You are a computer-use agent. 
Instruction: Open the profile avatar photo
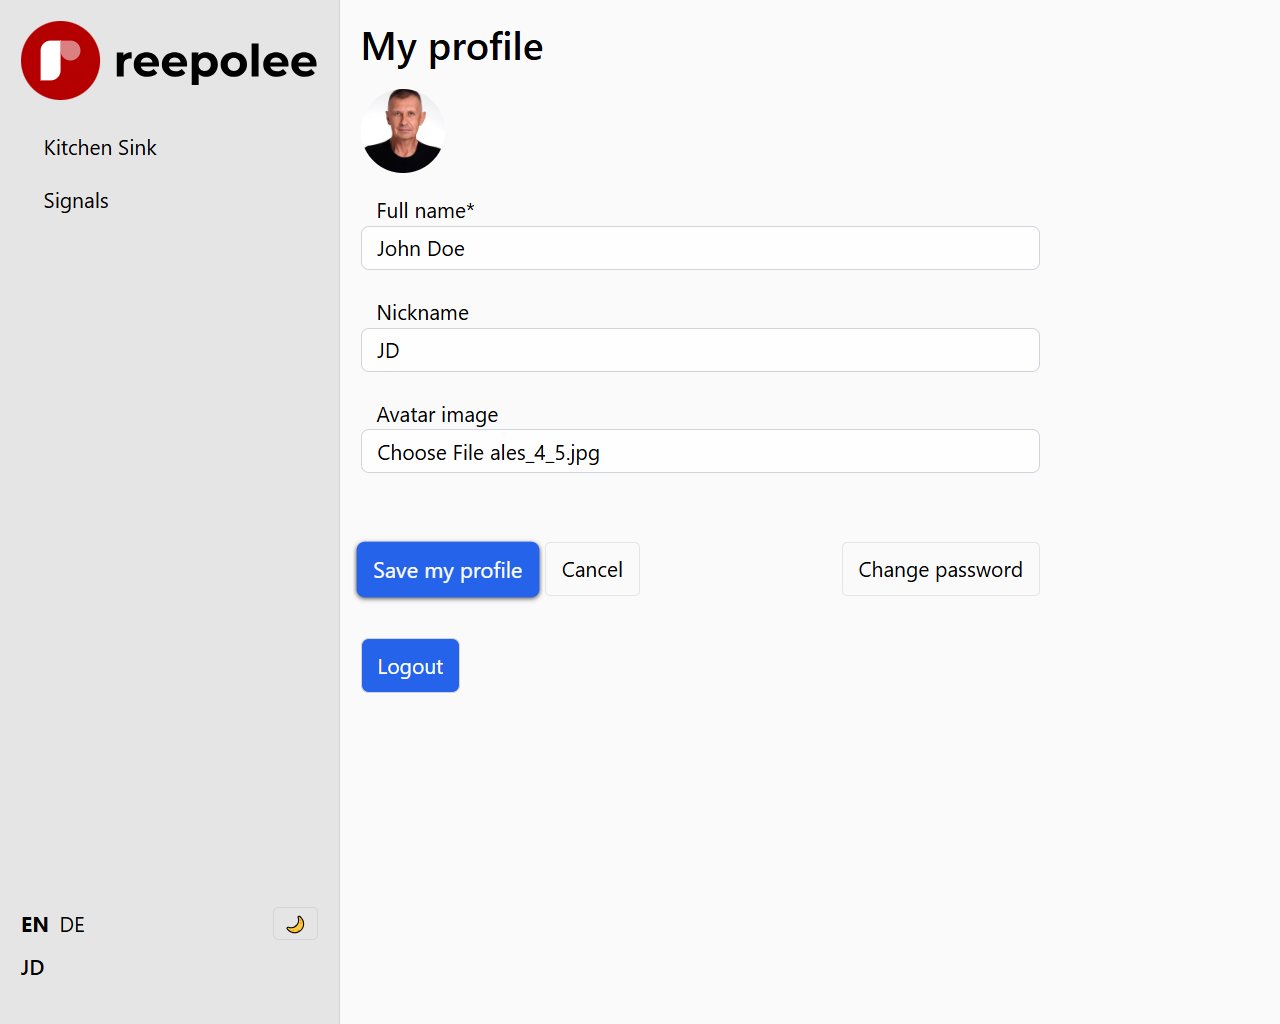pos(403,131)
